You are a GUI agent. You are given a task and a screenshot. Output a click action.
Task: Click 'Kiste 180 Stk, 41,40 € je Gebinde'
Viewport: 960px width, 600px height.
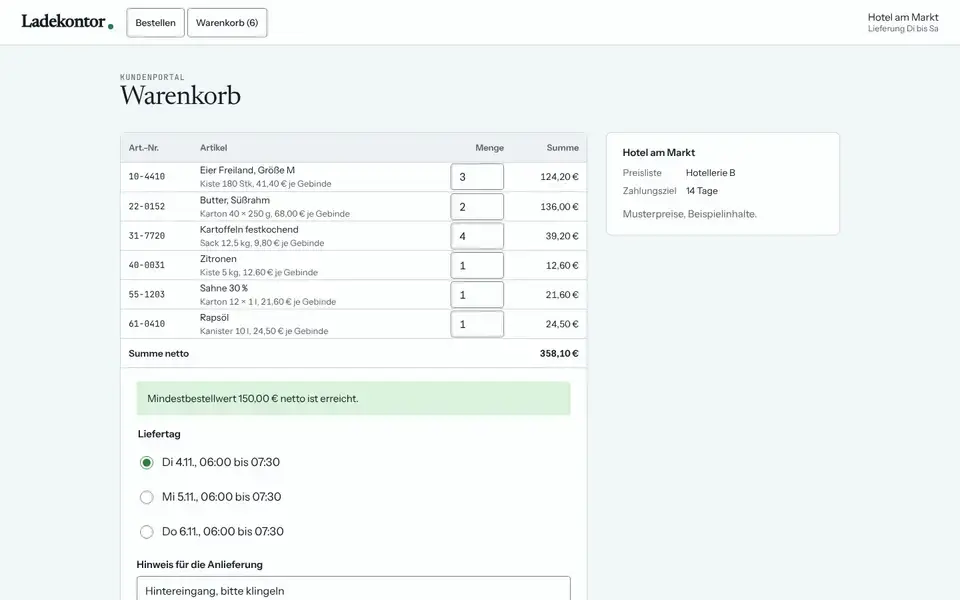click(x=266, y=184)
